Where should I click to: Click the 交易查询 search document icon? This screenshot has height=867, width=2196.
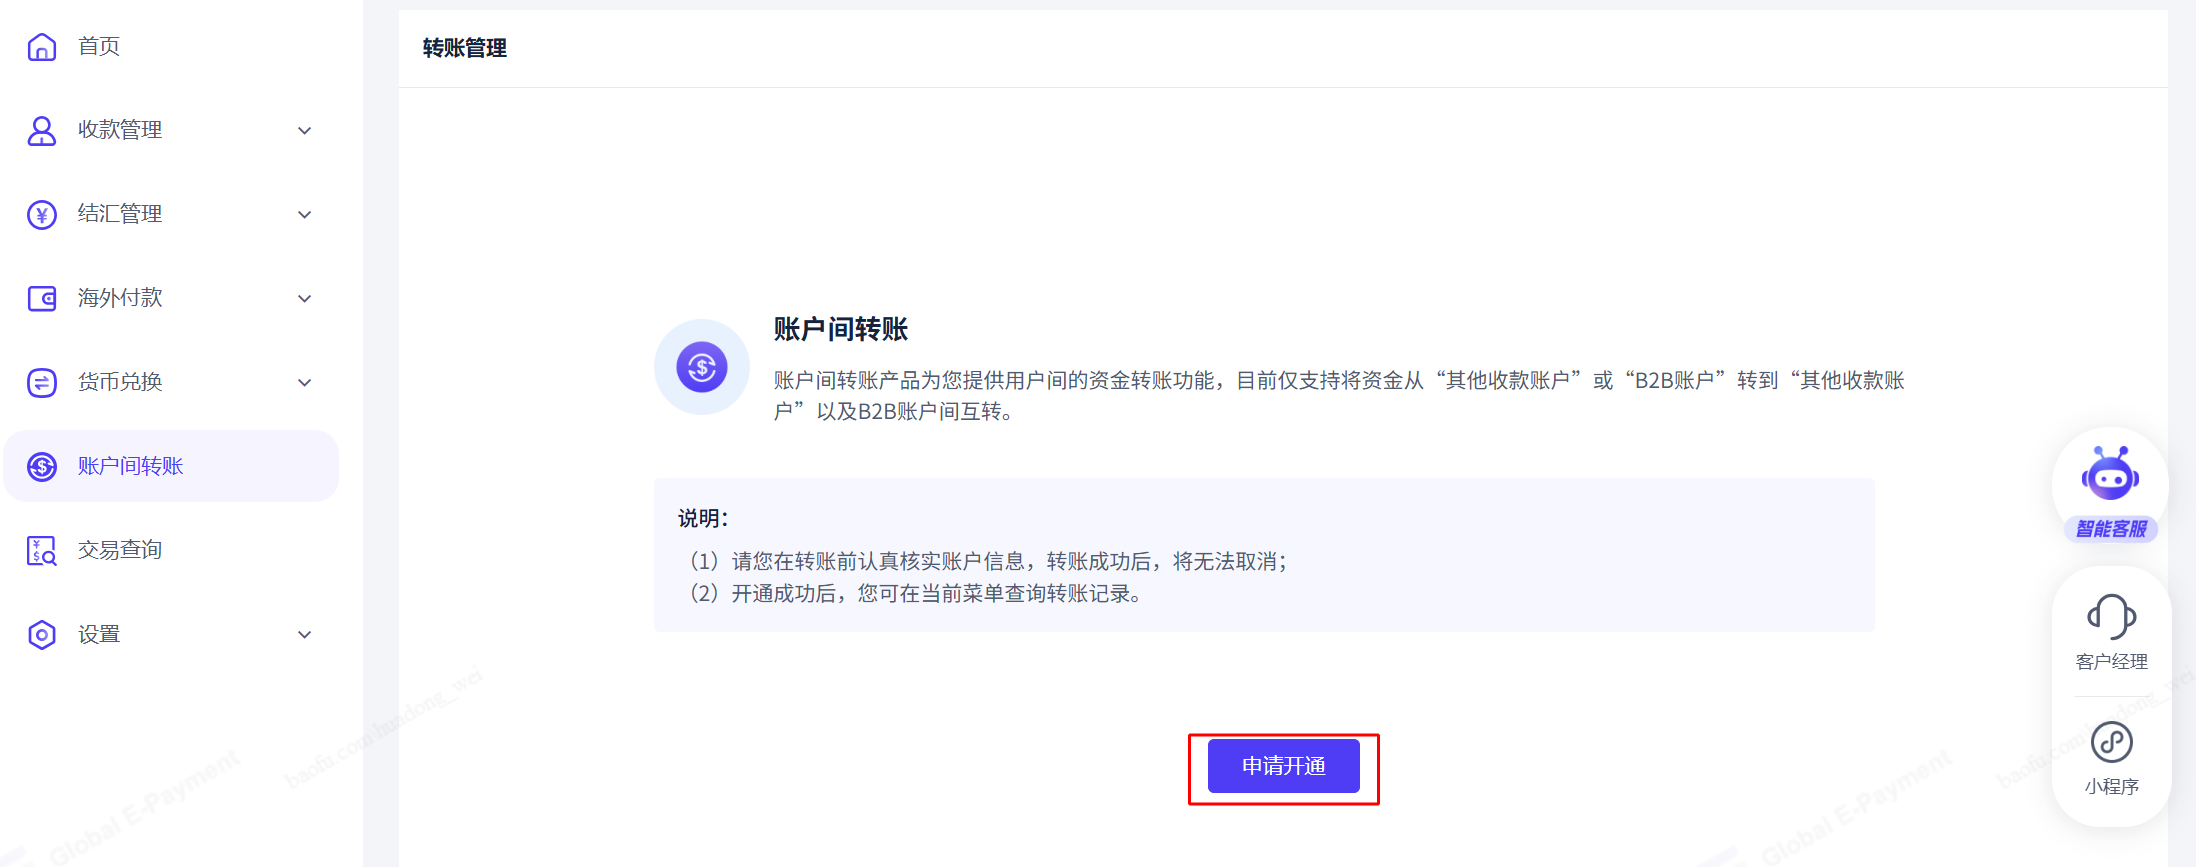[42, 551]
